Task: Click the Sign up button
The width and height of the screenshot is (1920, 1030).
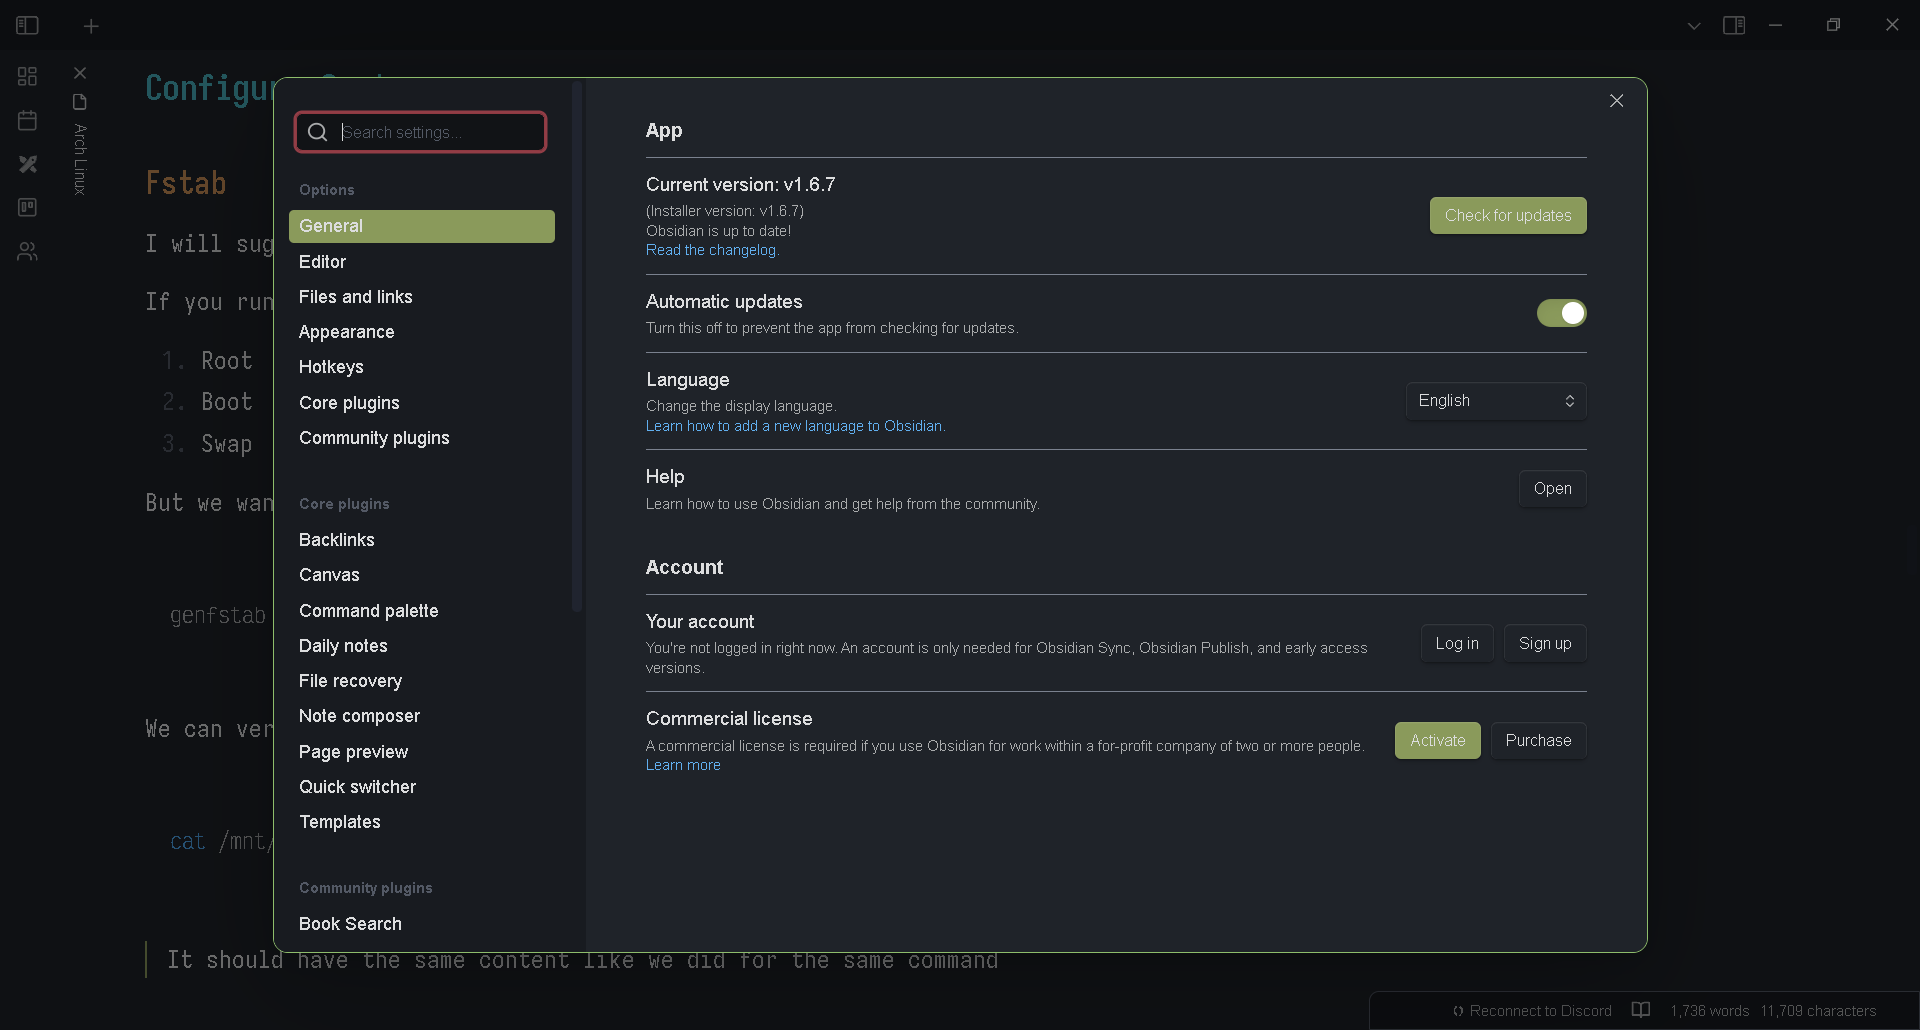Action: (x=1545, y=644)
